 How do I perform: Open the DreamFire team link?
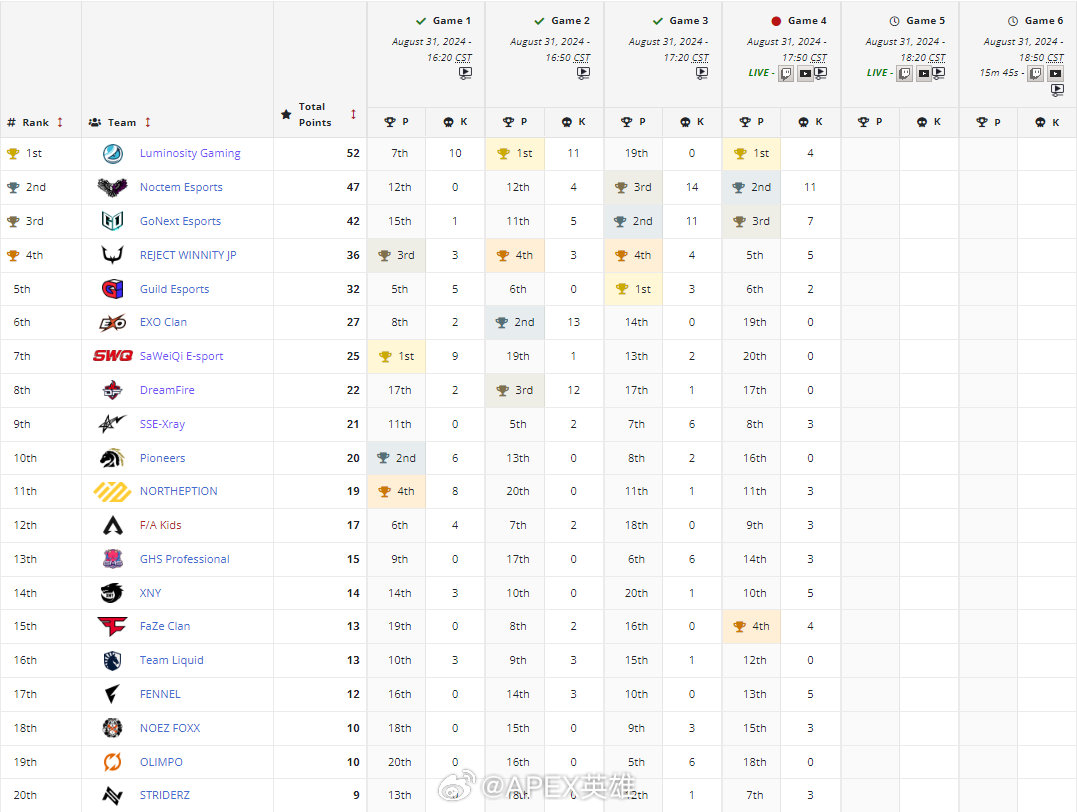pos(168,390)
